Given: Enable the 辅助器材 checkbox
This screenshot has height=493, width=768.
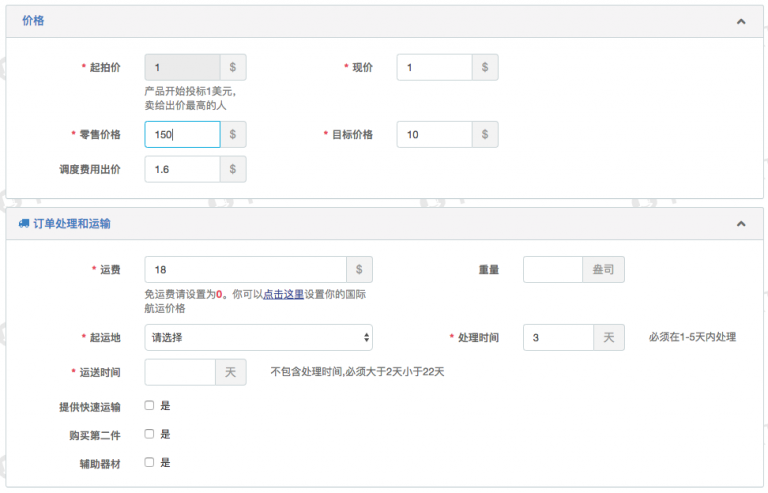Looking at the screenshot, I should [149, 462].
